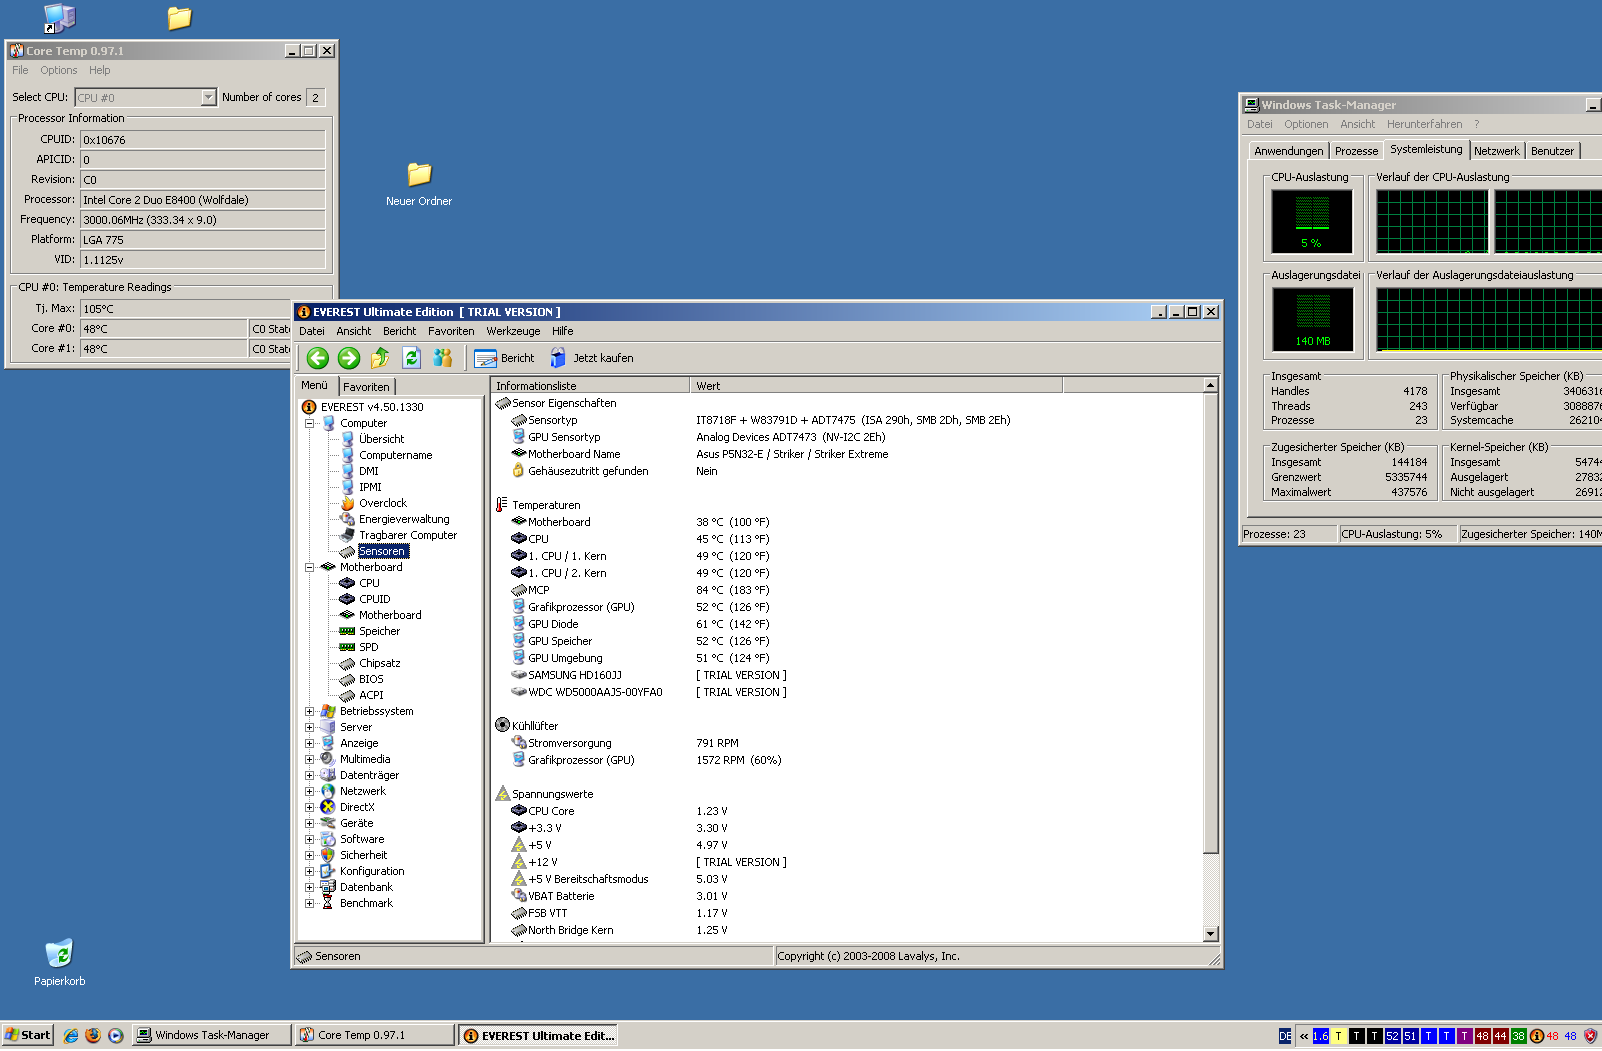Image resolution: width=1602 pixels, height=1051 pixels.
Task: Click the red shield icon in system tray
Action: 1590,1036
